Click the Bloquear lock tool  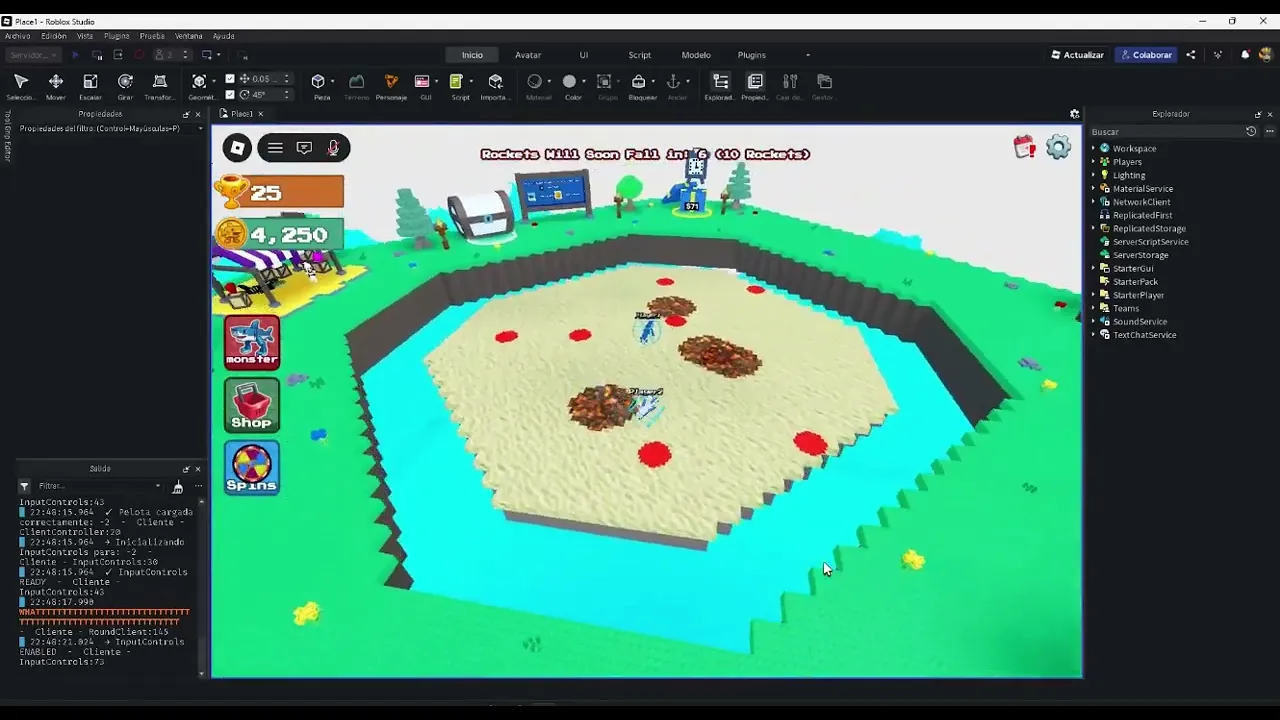click(640, 86)
